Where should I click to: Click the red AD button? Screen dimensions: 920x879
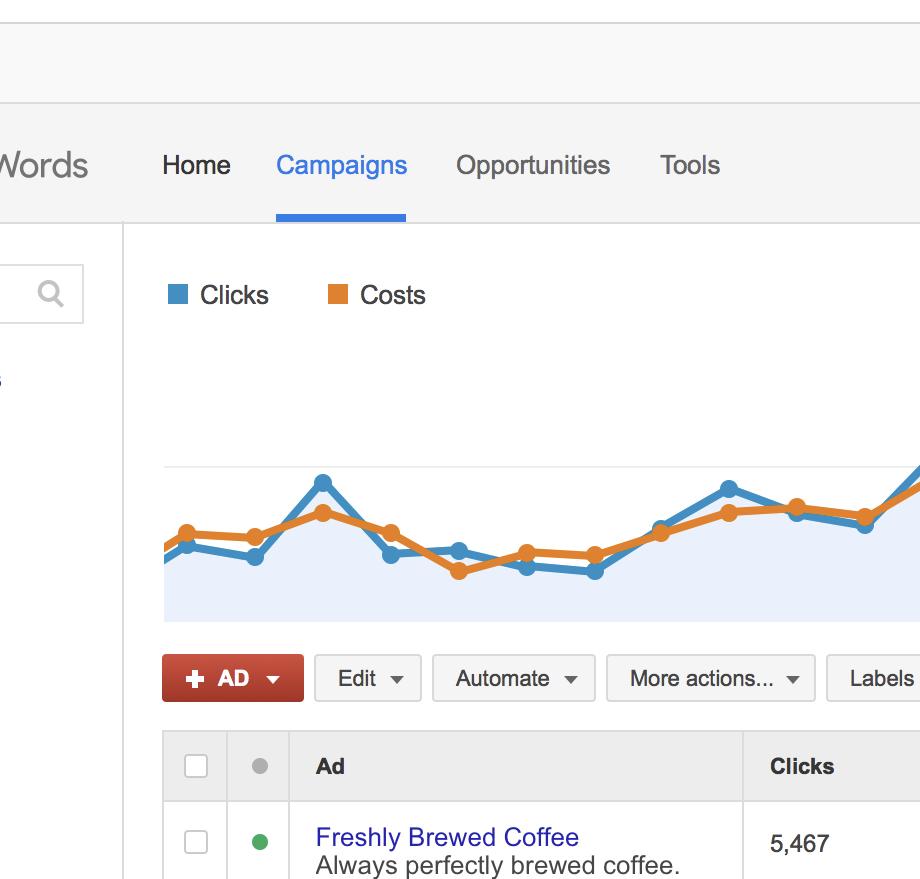click(233, 678)
